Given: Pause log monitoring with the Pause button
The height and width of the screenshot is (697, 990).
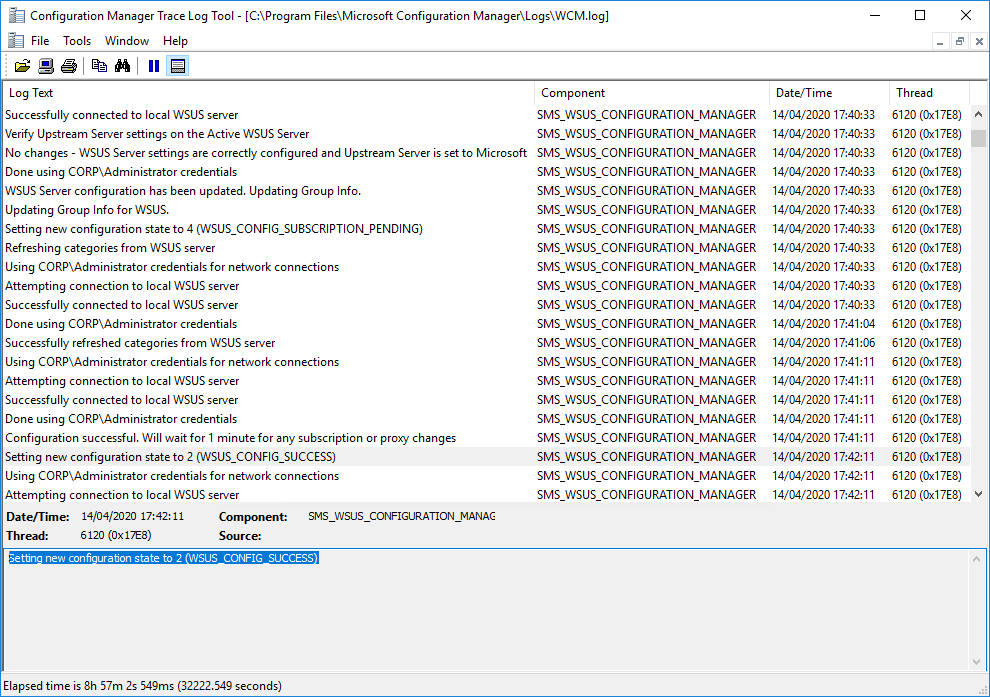Looking at the screenshot, I should pos(154,66).
